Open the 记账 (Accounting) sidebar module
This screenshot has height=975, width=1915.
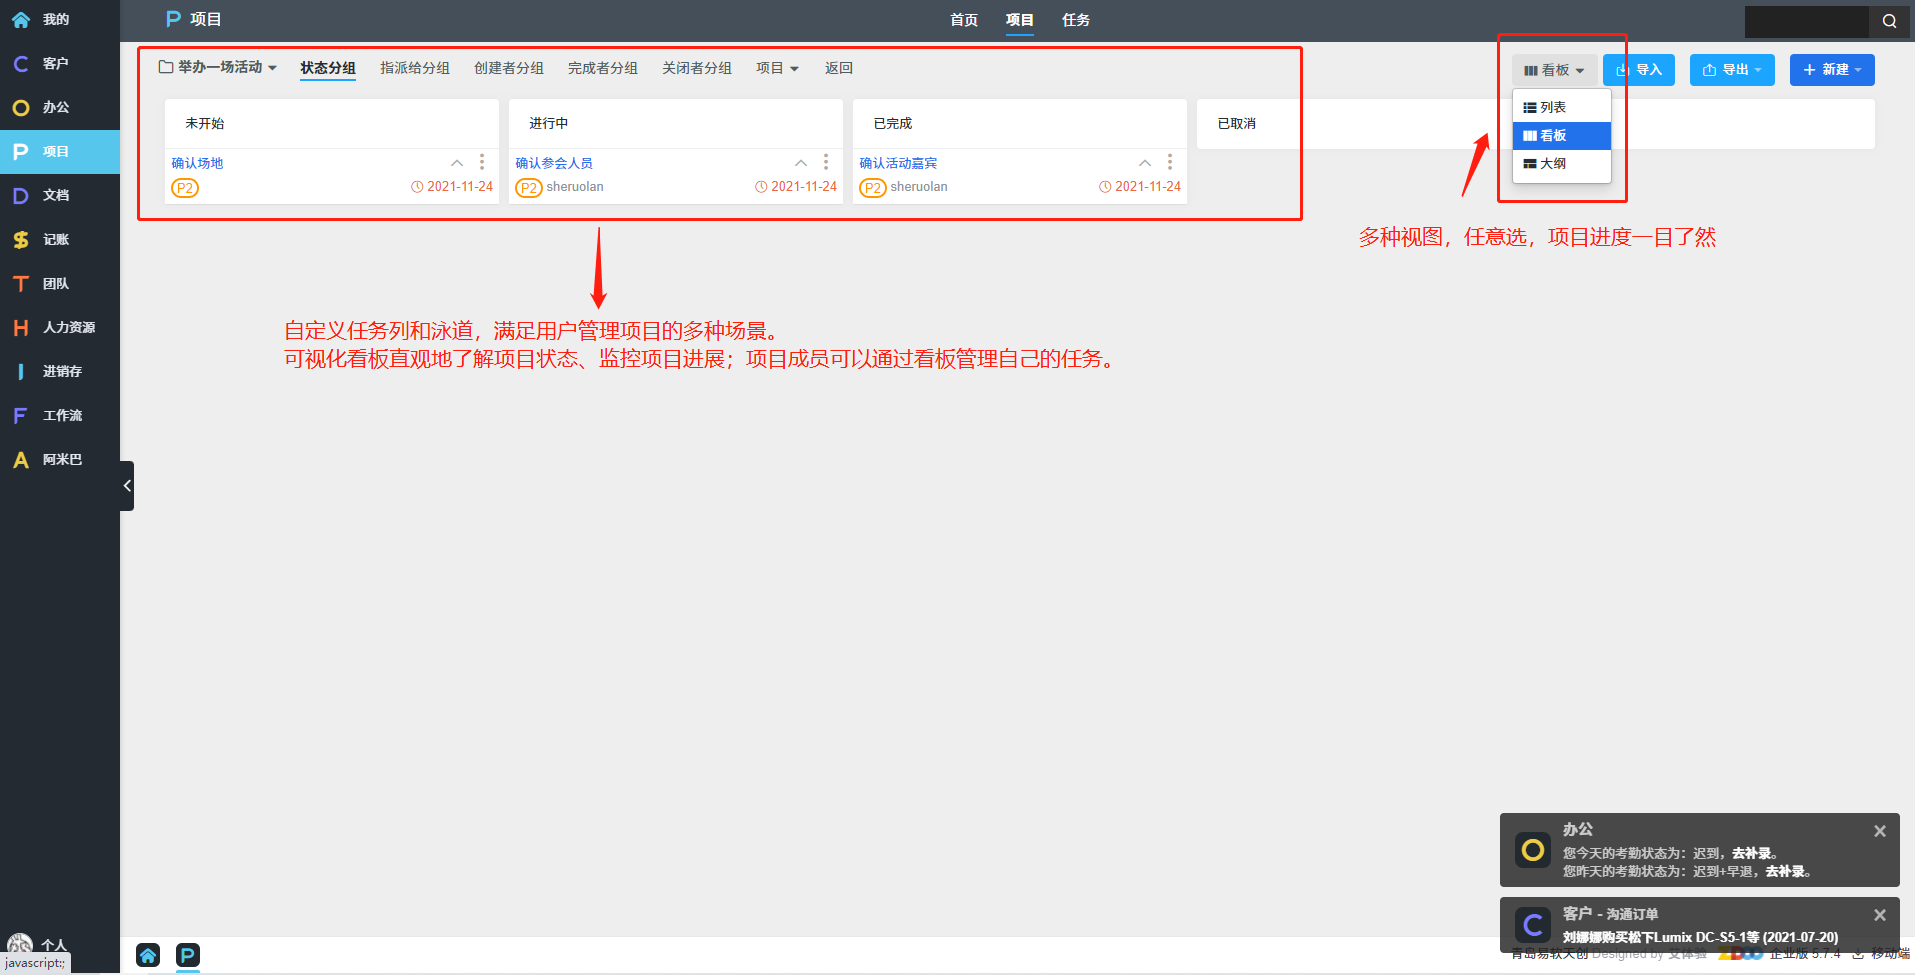tap(55, 240)
